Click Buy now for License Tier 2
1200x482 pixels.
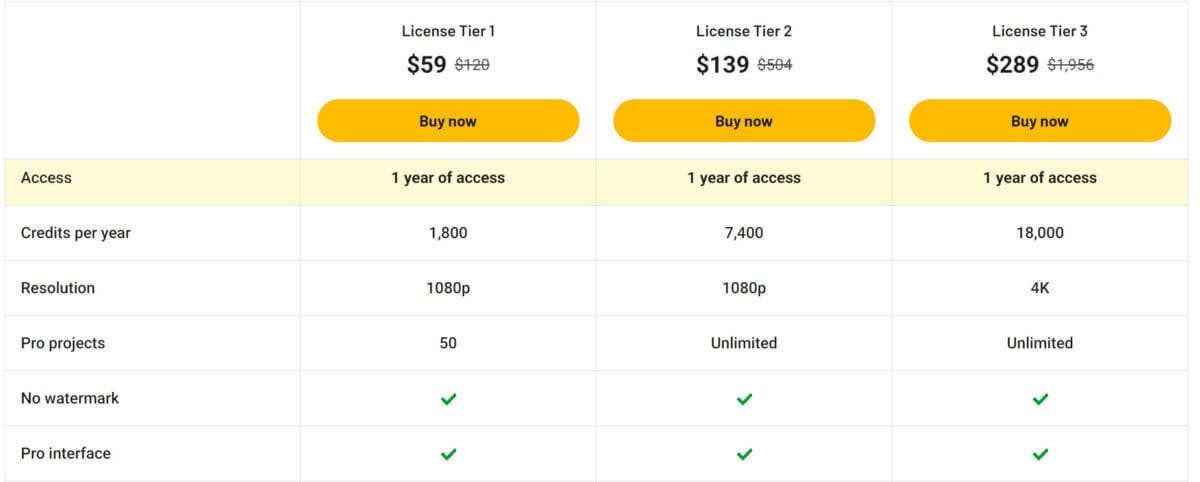click(x=744, y=121)
